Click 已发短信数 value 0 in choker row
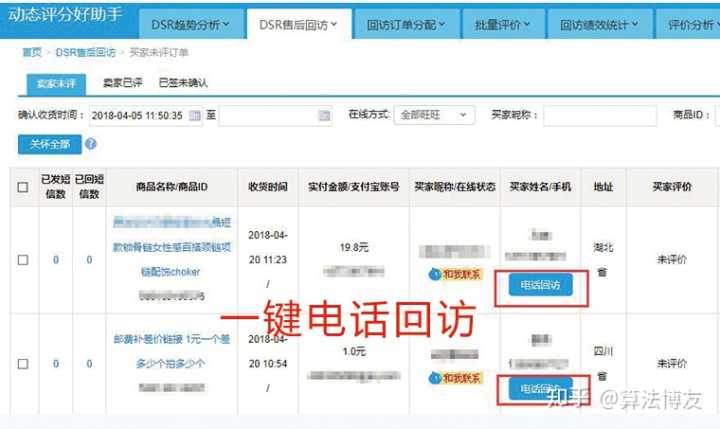The image size is (720, 429). pos(56,260)
